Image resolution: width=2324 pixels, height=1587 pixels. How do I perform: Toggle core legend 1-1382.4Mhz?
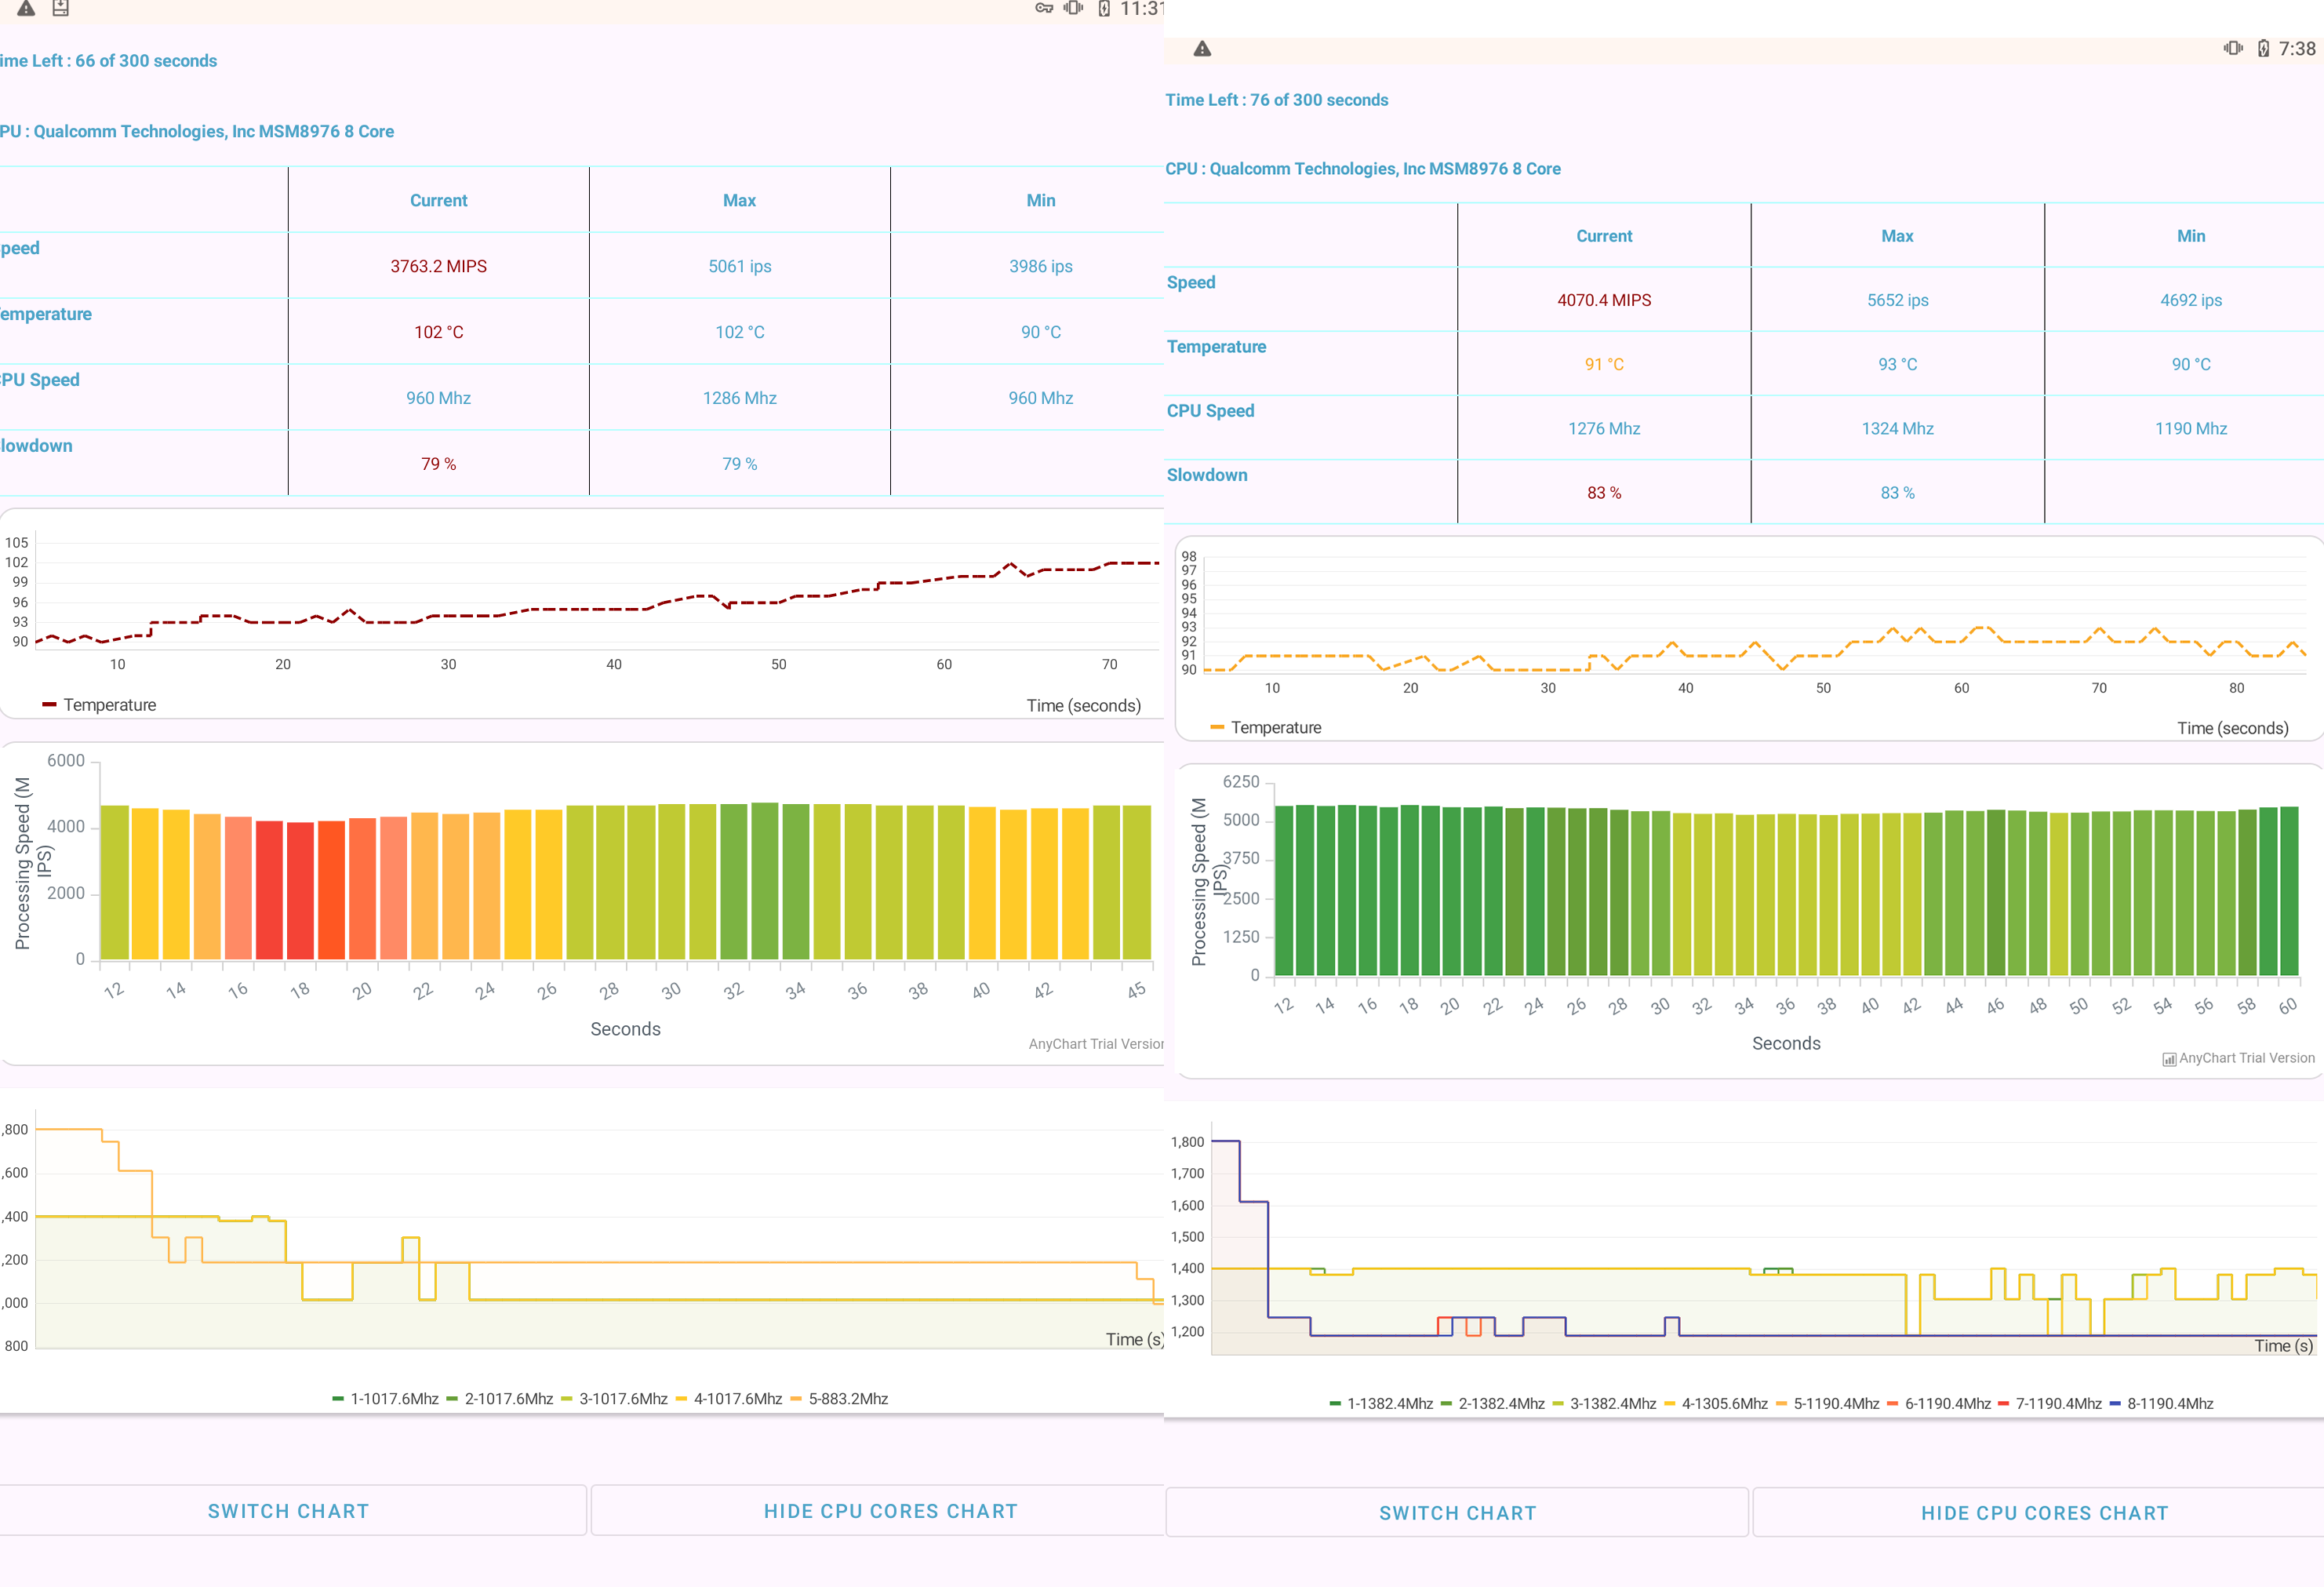(1381, 1404)
